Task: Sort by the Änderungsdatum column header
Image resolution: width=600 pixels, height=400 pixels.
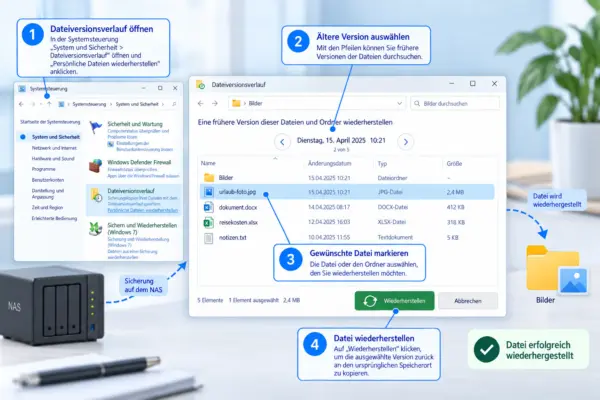Action: [329, 163]
